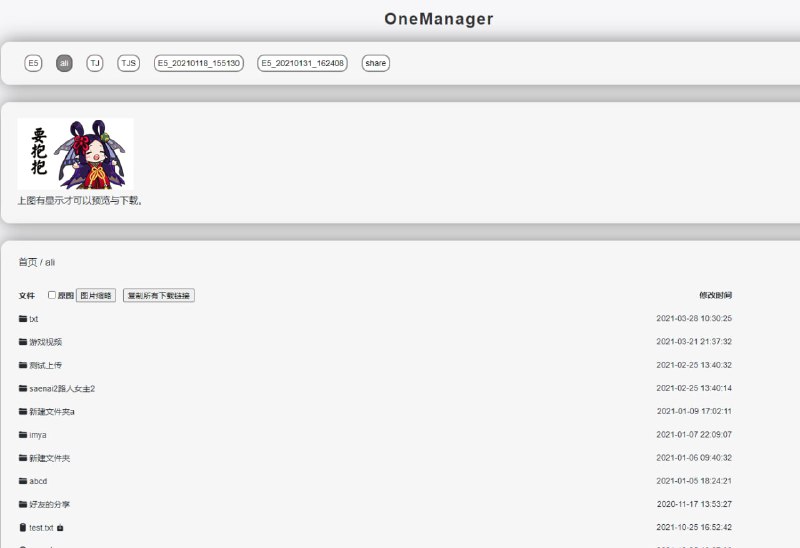Click the folder icon beside 游戏视频
The height and width of the screenshot is (548, 800).
[x=23, y=342]
